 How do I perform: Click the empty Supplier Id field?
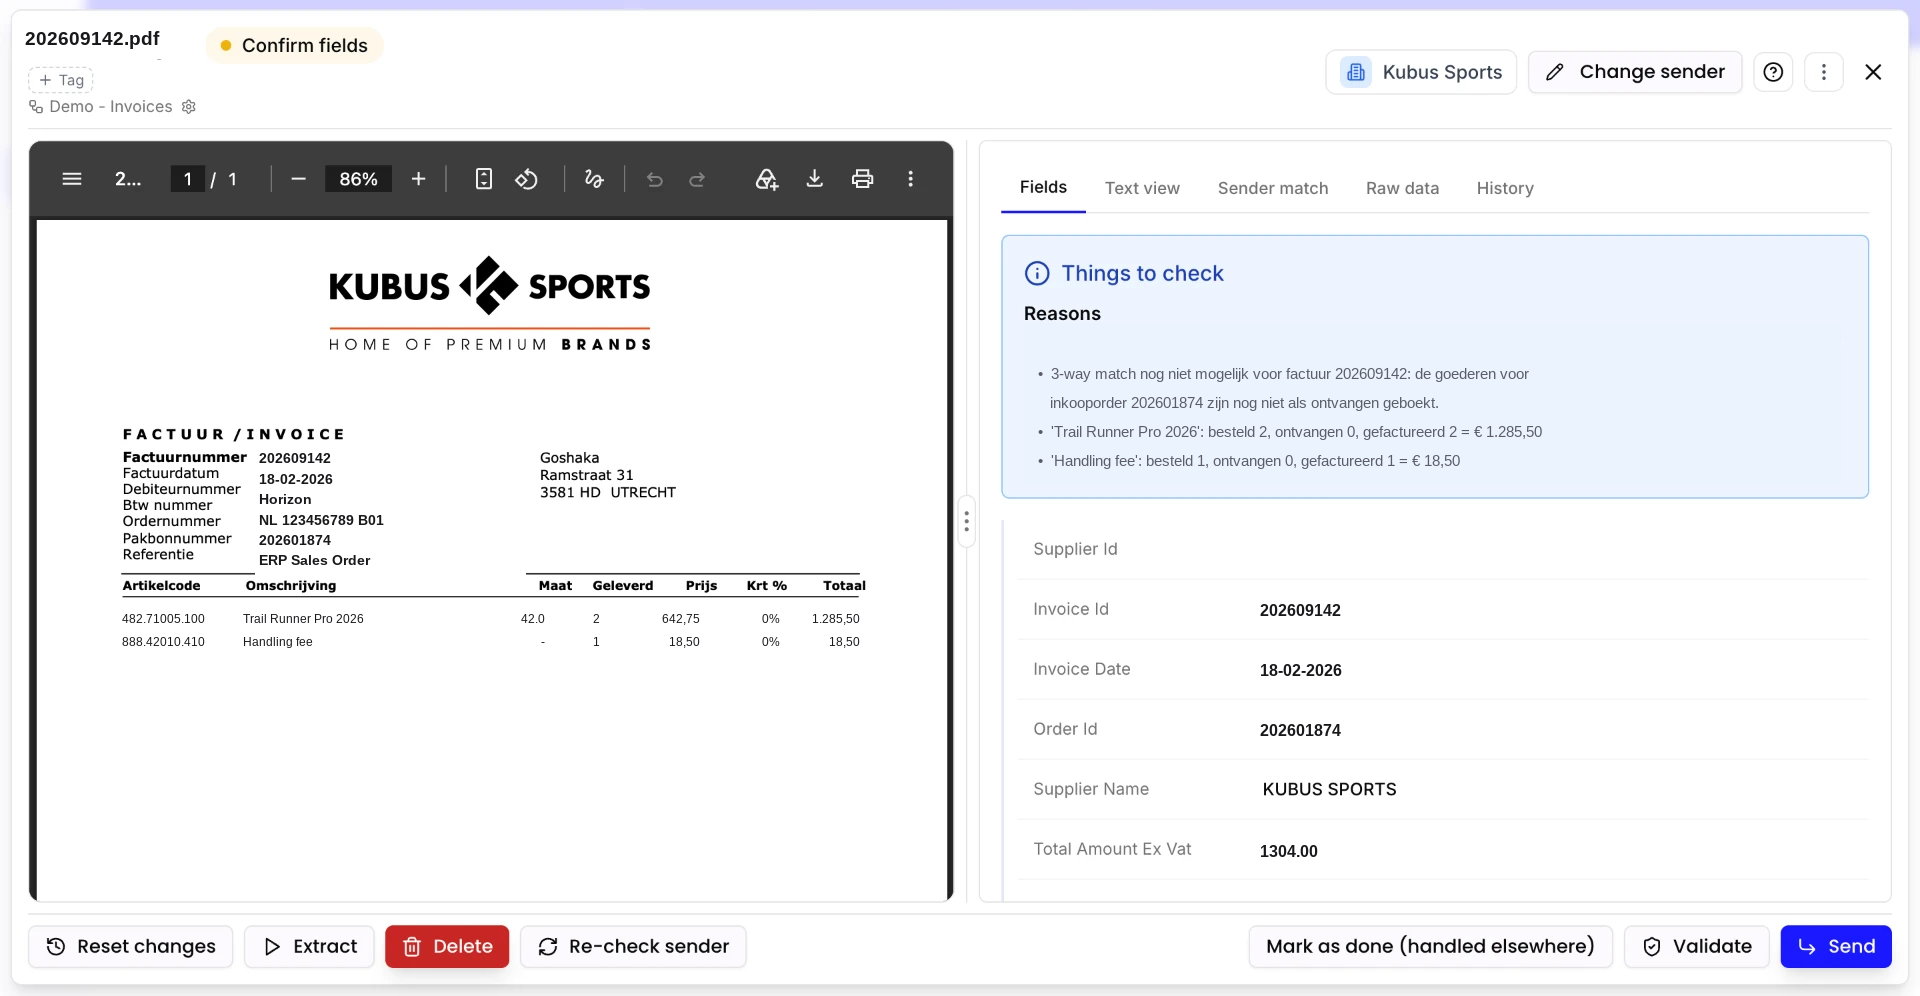point(1443,549)
